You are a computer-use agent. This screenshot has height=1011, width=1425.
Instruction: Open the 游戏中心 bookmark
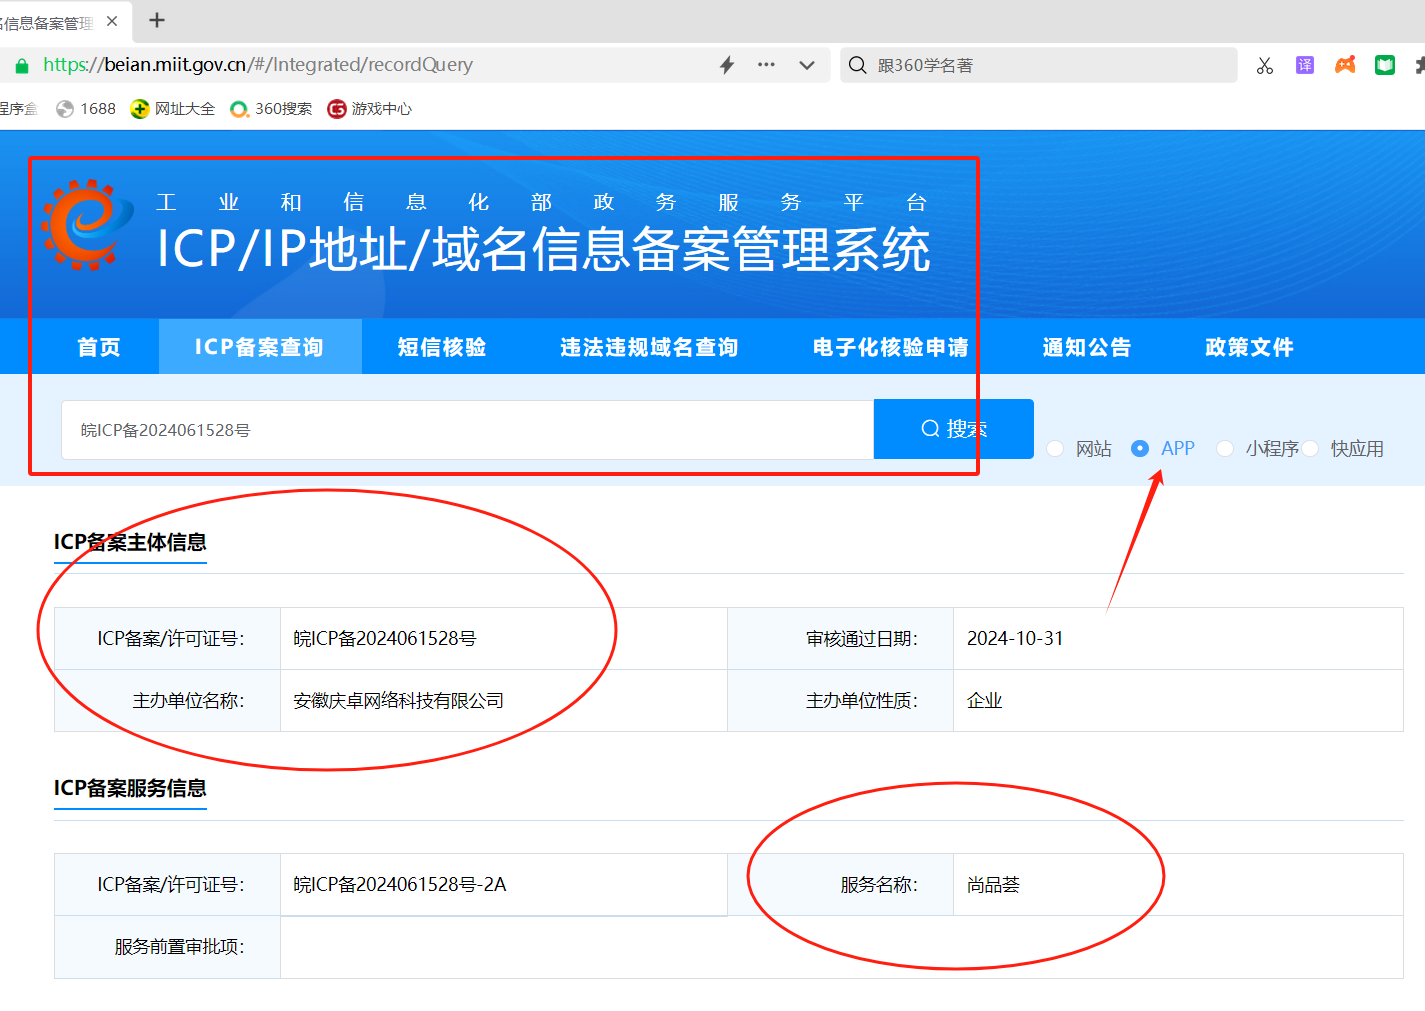click(x=370, y=109)
